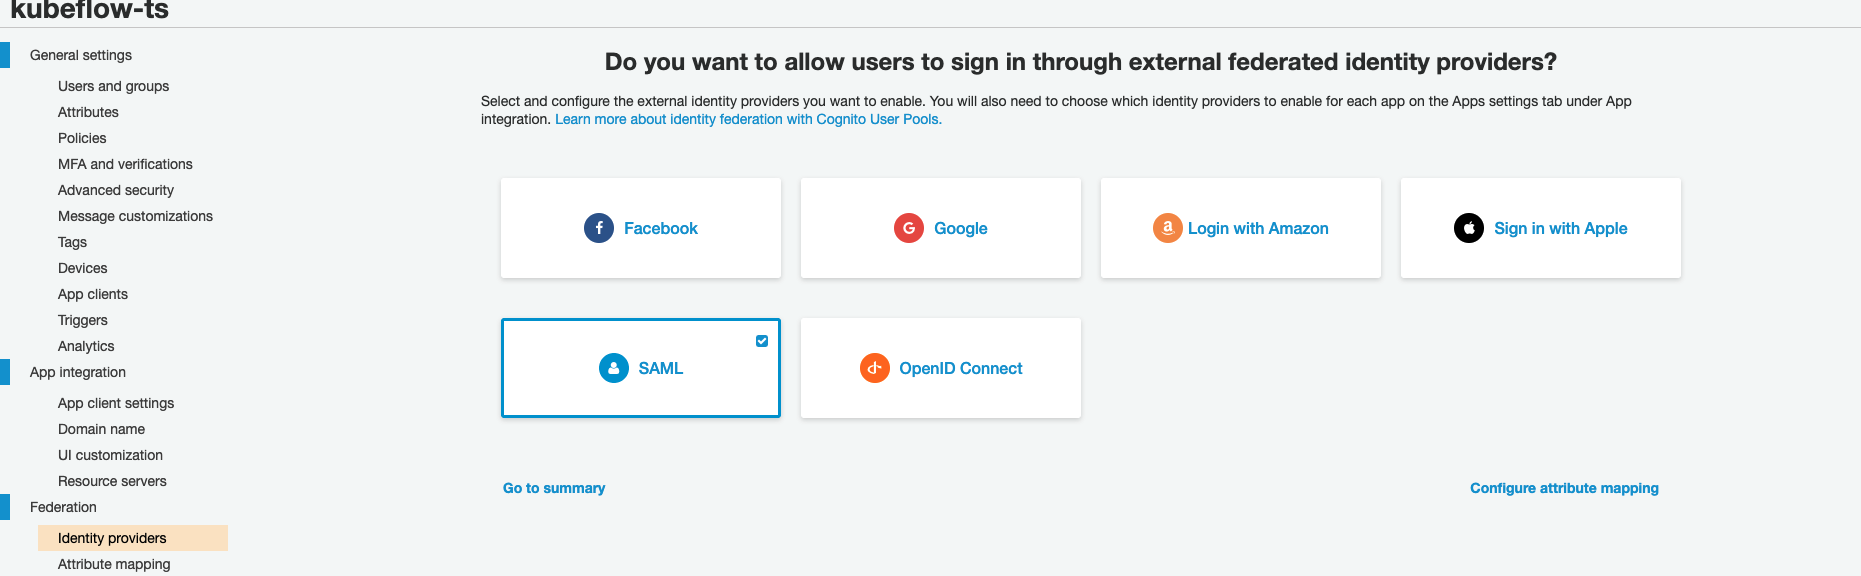Screen dimensions: 1861x576
Task: Open Attribute mapping settings
Action: 113,564
